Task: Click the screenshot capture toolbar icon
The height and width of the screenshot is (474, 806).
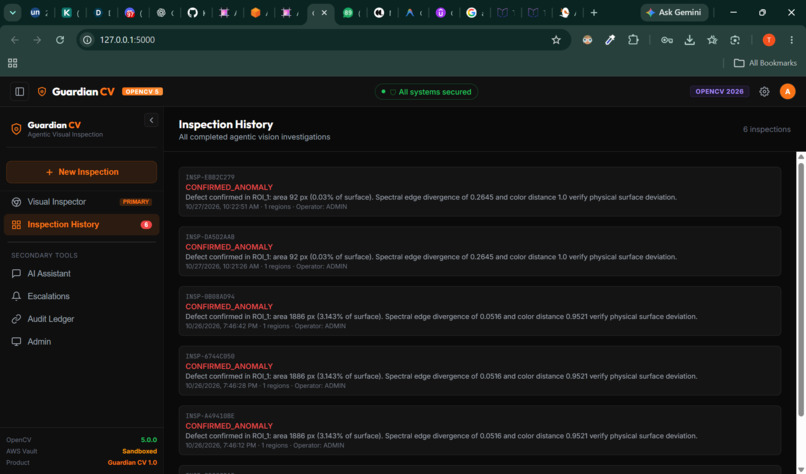Action: tap(735, 40)
